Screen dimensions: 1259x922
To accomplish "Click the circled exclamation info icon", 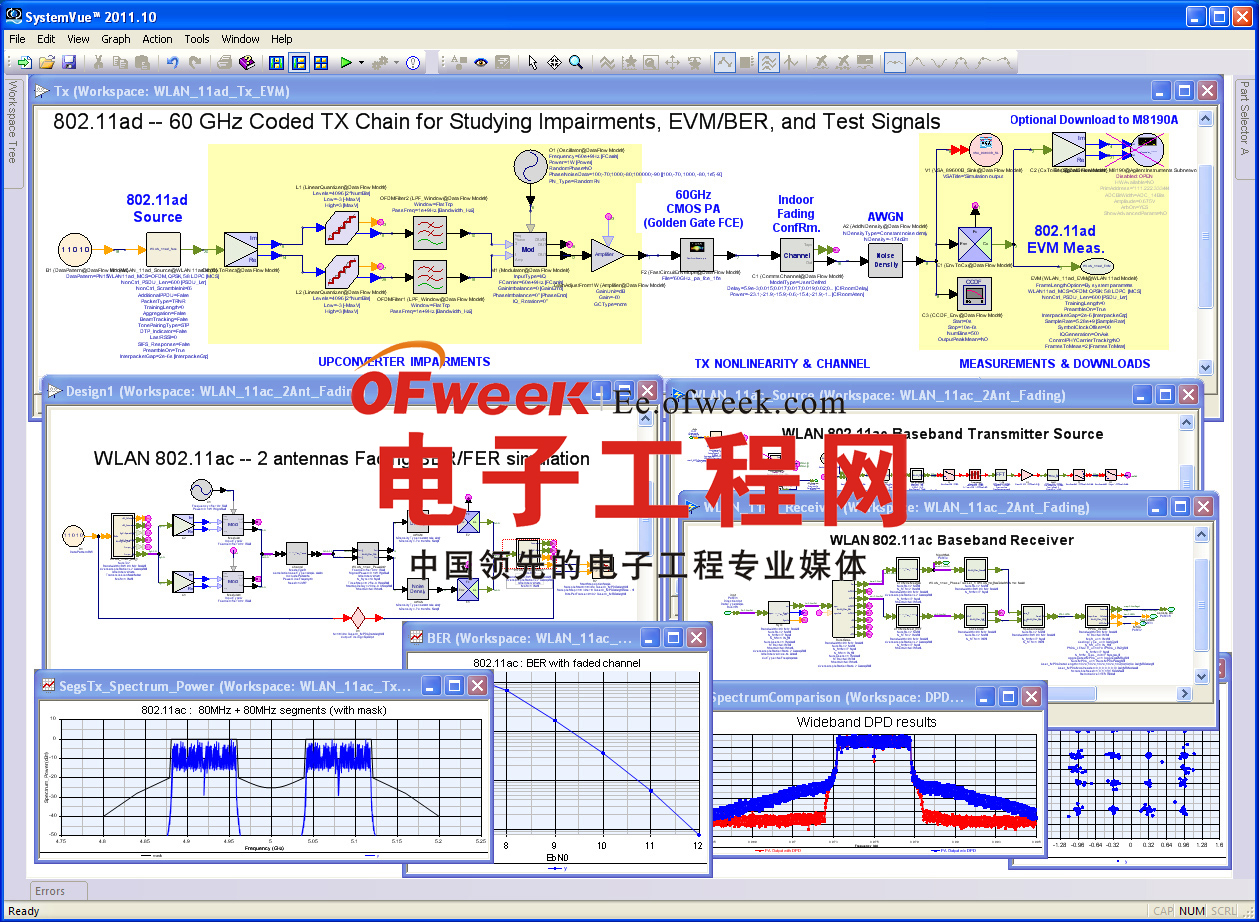I will tap(413, 62).
